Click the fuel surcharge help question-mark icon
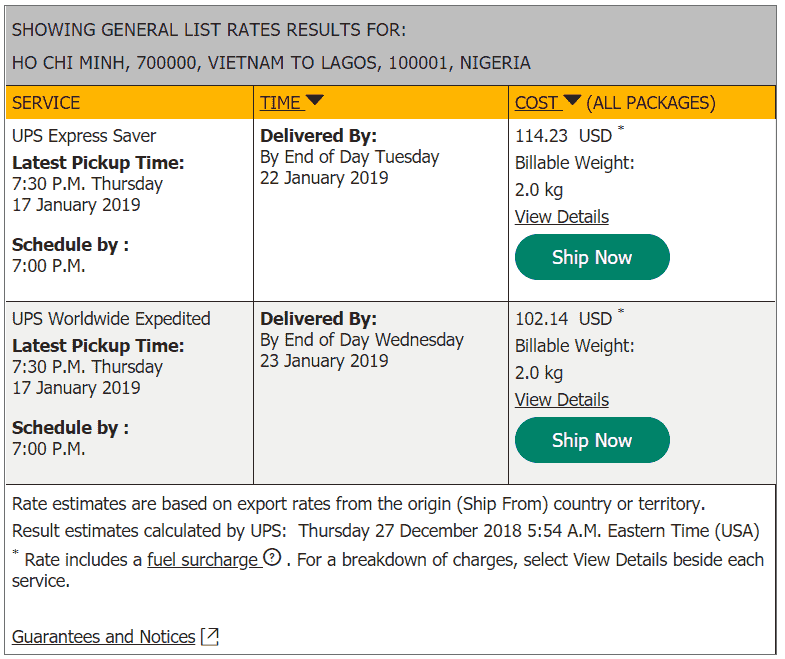The height and width of the screenshot is (659, 785). (x=272, y=557)
